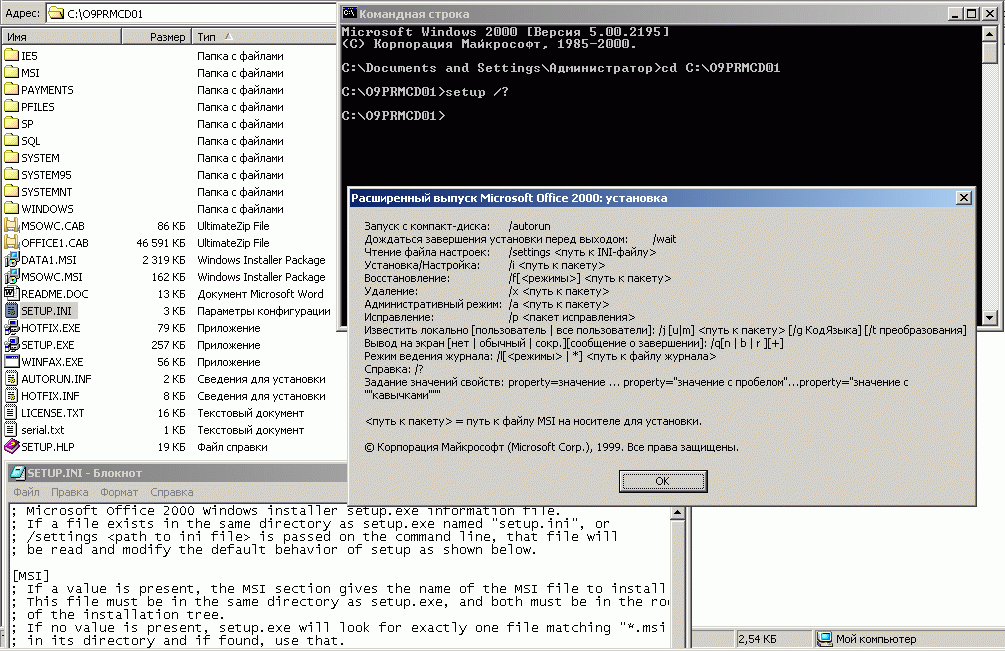Select the README.DOC file name
The image size is (1005, 651).
54,293
